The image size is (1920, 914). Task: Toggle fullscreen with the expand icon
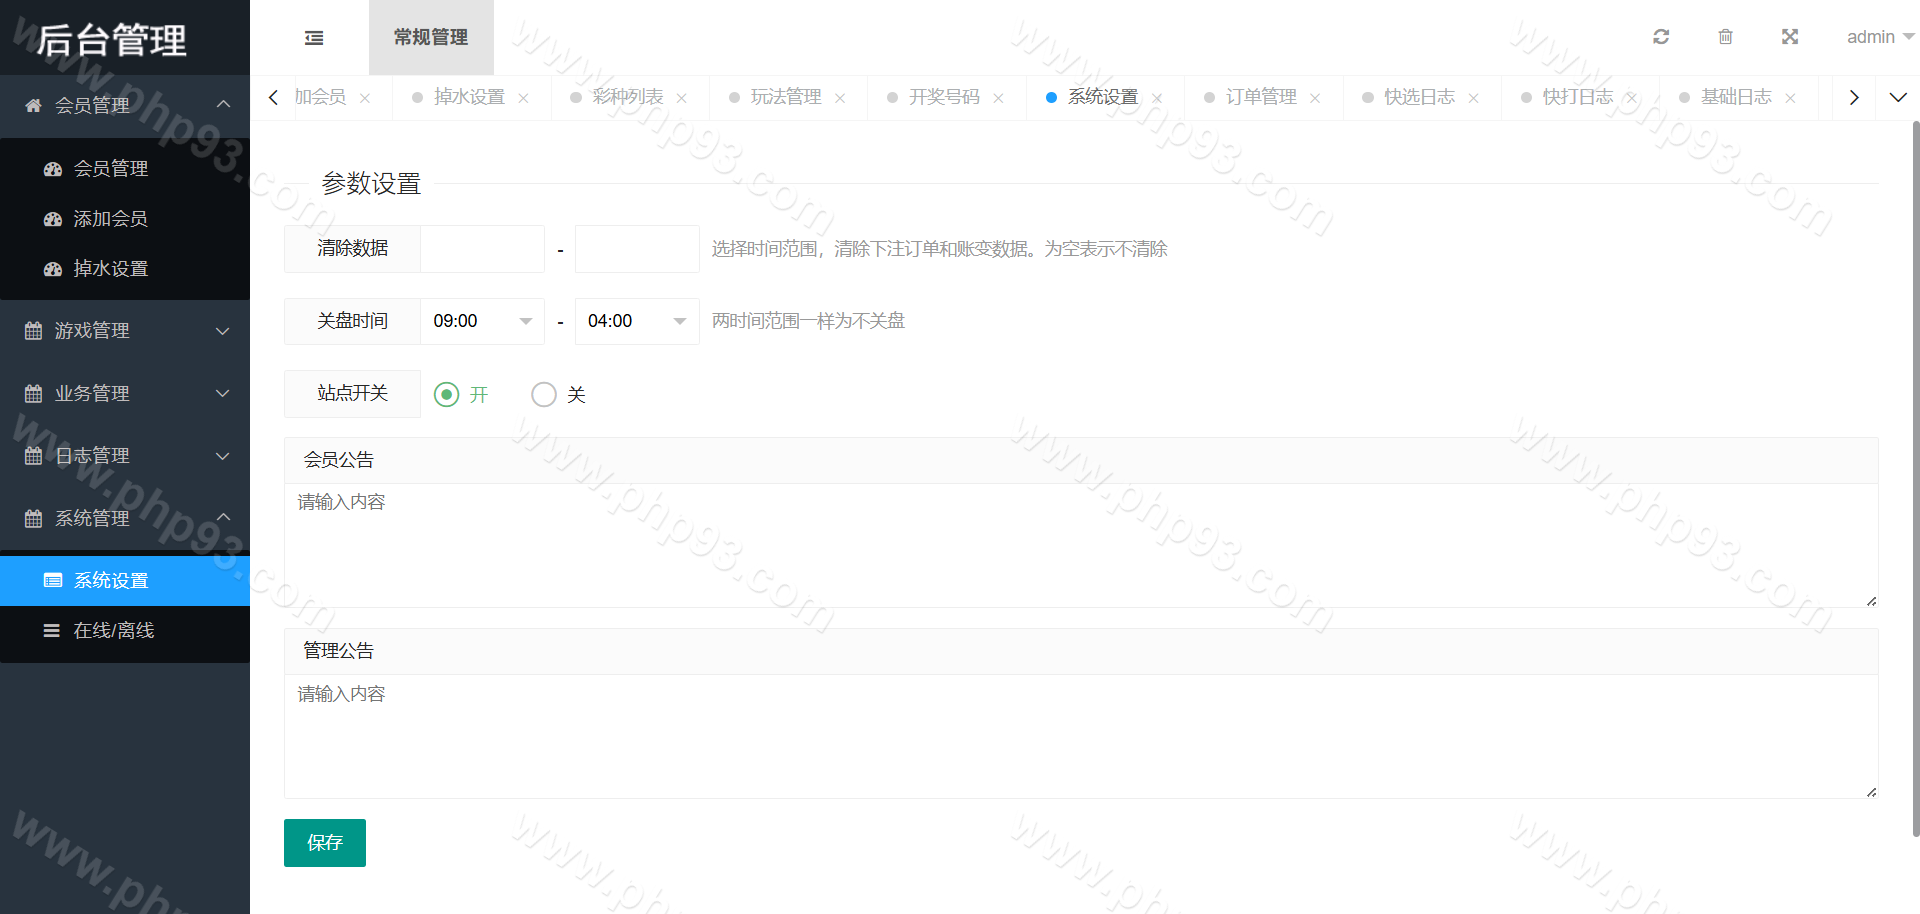[x=1790, y=37]
